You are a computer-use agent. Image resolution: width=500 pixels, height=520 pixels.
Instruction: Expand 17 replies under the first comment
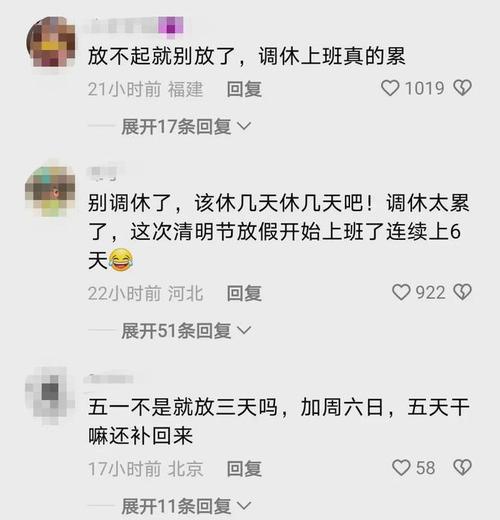point(186,127)
